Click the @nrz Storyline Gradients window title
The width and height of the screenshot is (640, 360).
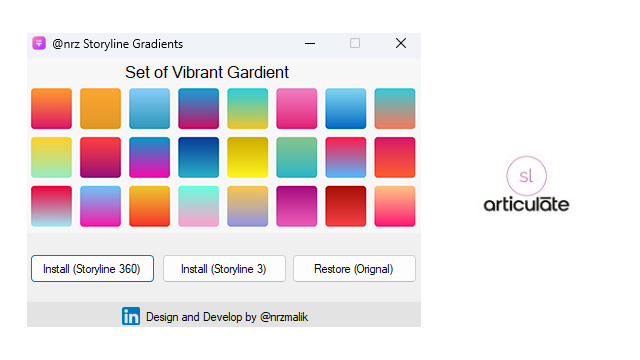click(118, 44)
